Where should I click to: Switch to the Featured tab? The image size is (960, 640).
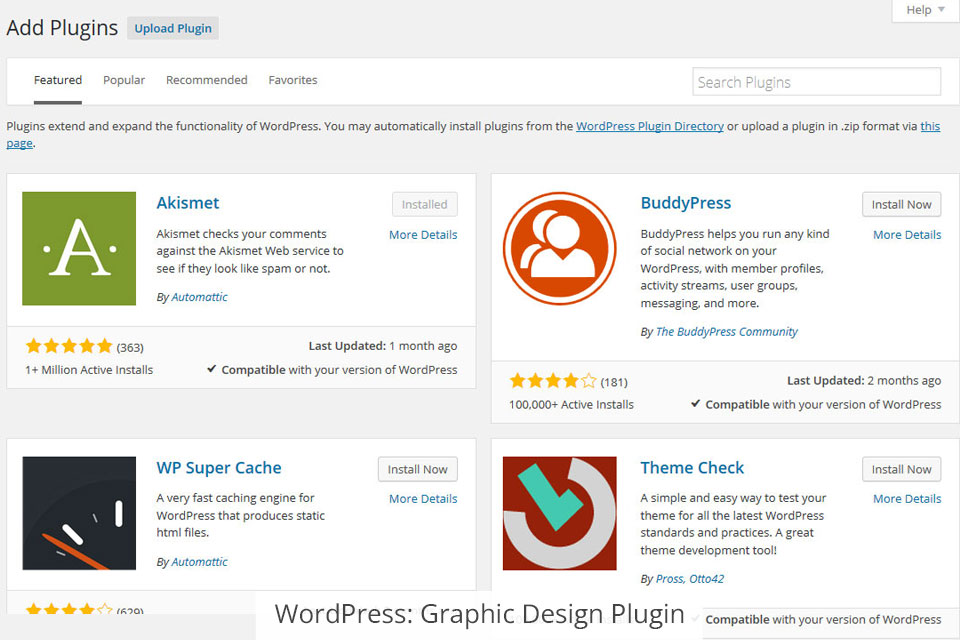coord(58,80)
